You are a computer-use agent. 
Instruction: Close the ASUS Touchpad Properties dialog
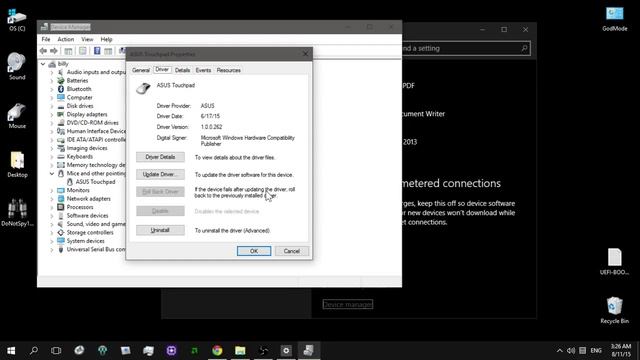[x=305, y=54]
